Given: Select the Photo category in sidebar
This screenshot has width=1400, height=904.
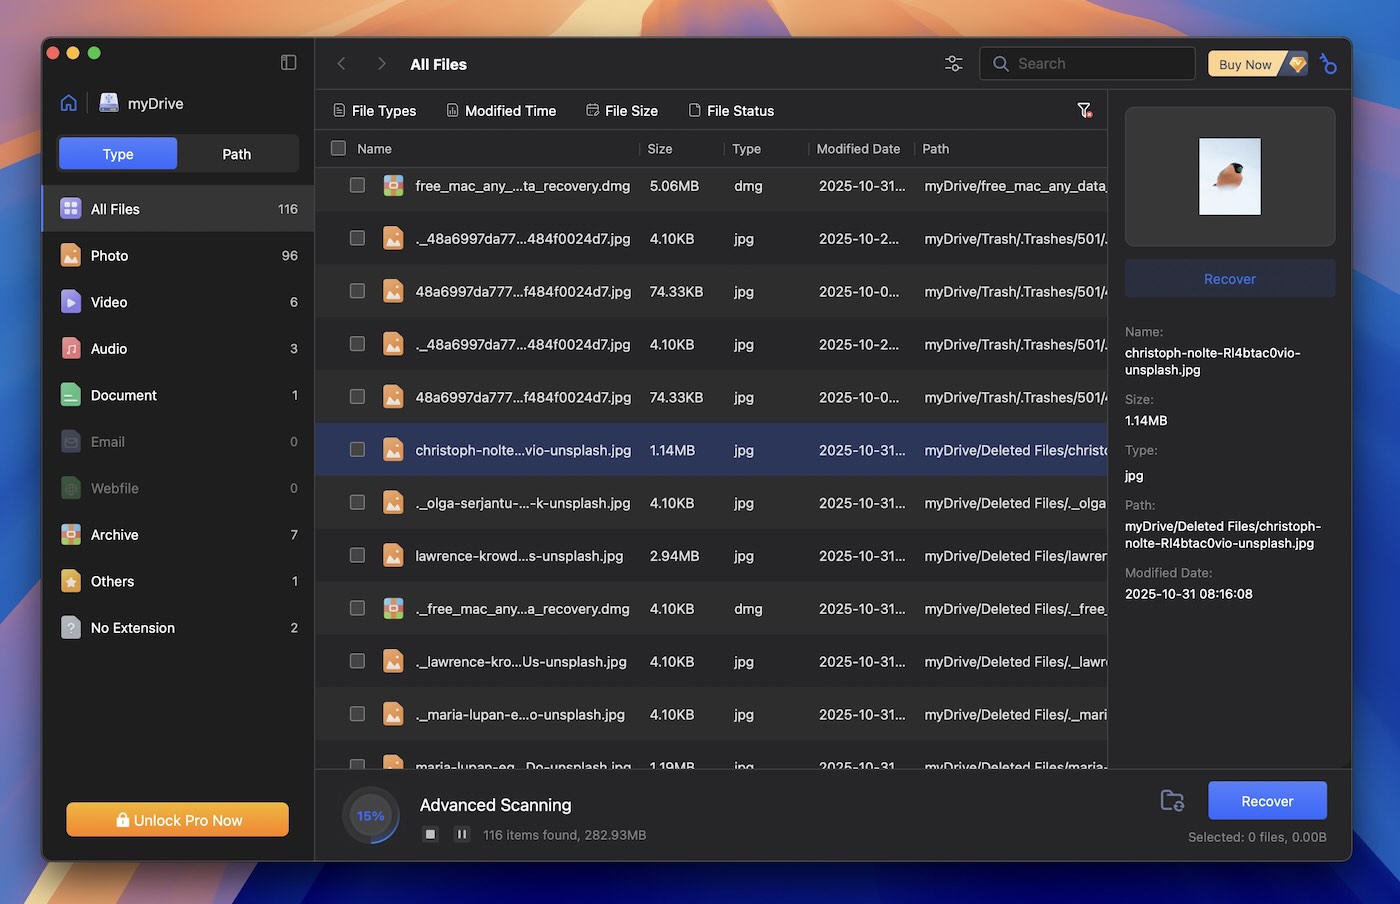Looking at the screenshot, I should [110, 256].
